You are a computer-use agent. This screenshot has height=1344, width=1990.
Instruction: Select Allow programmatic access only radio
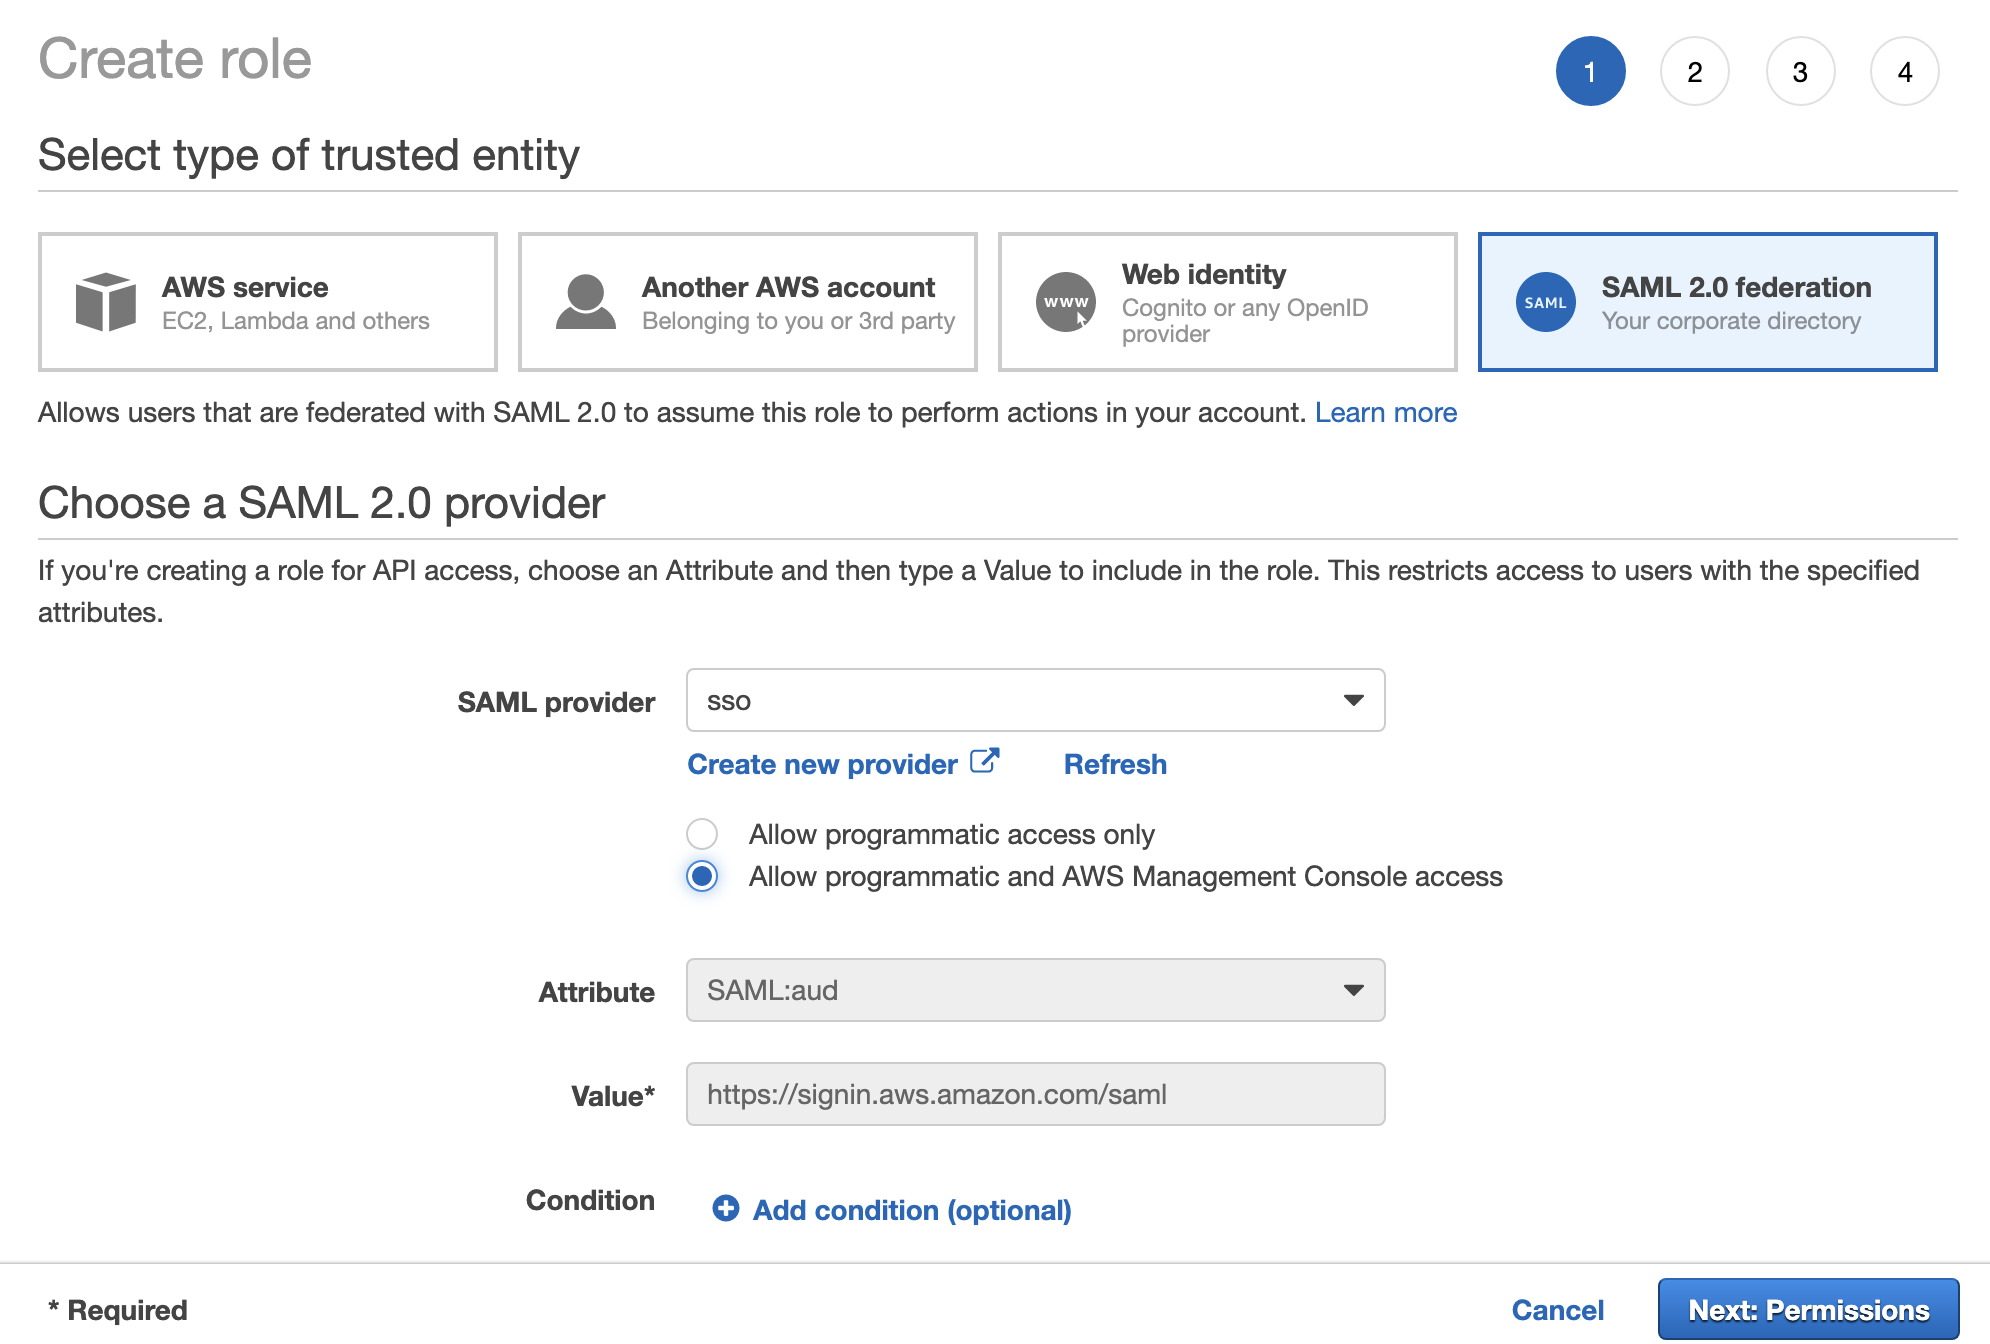coord(702,833)
